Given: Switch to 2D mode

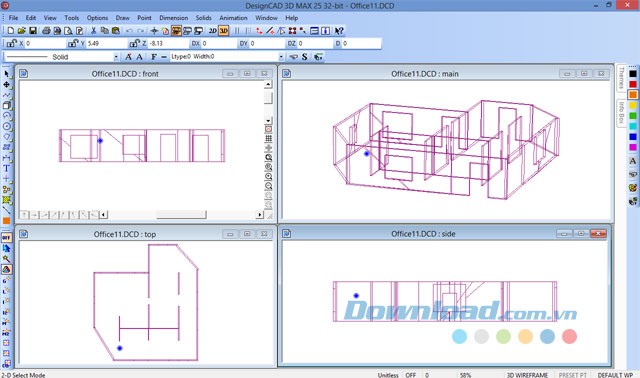Looking at the screenshot, I should coord(212,31).
